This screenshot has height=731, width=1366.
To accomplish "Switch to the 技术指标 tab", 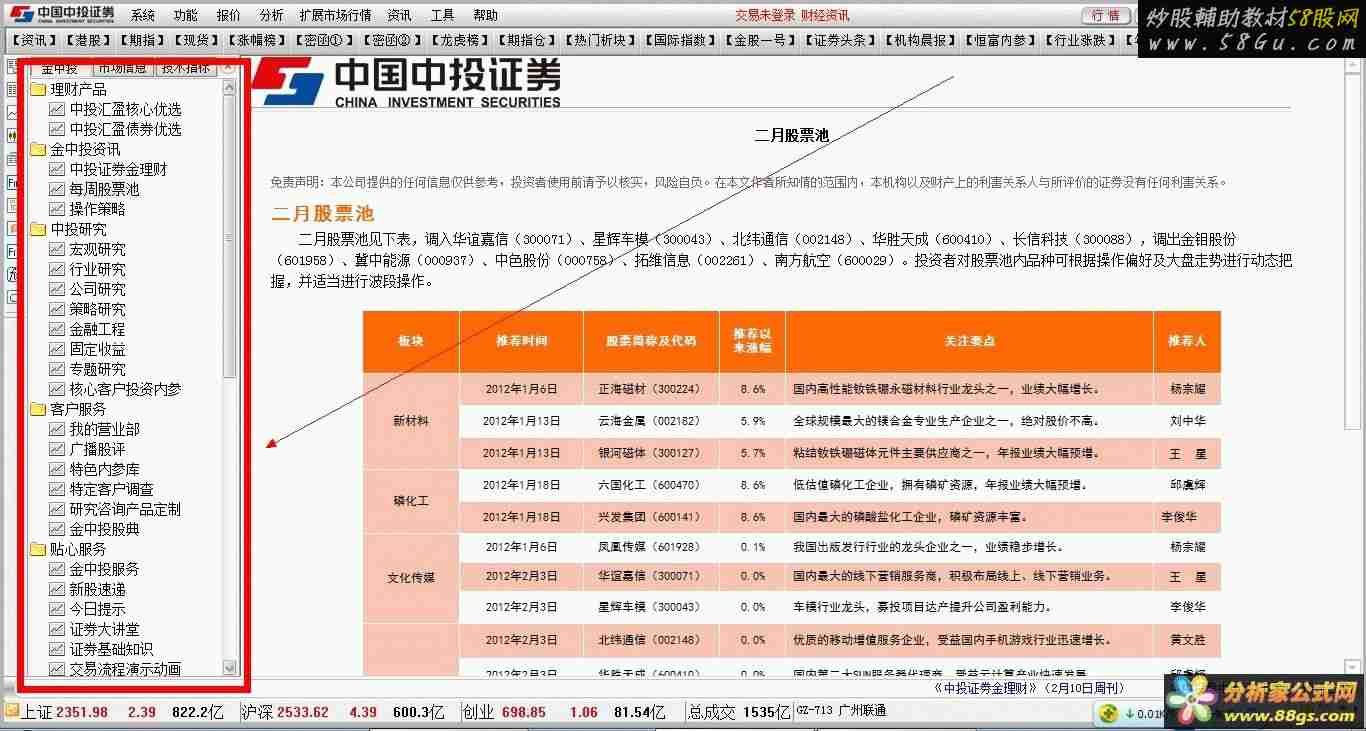I will pos(186,68).
